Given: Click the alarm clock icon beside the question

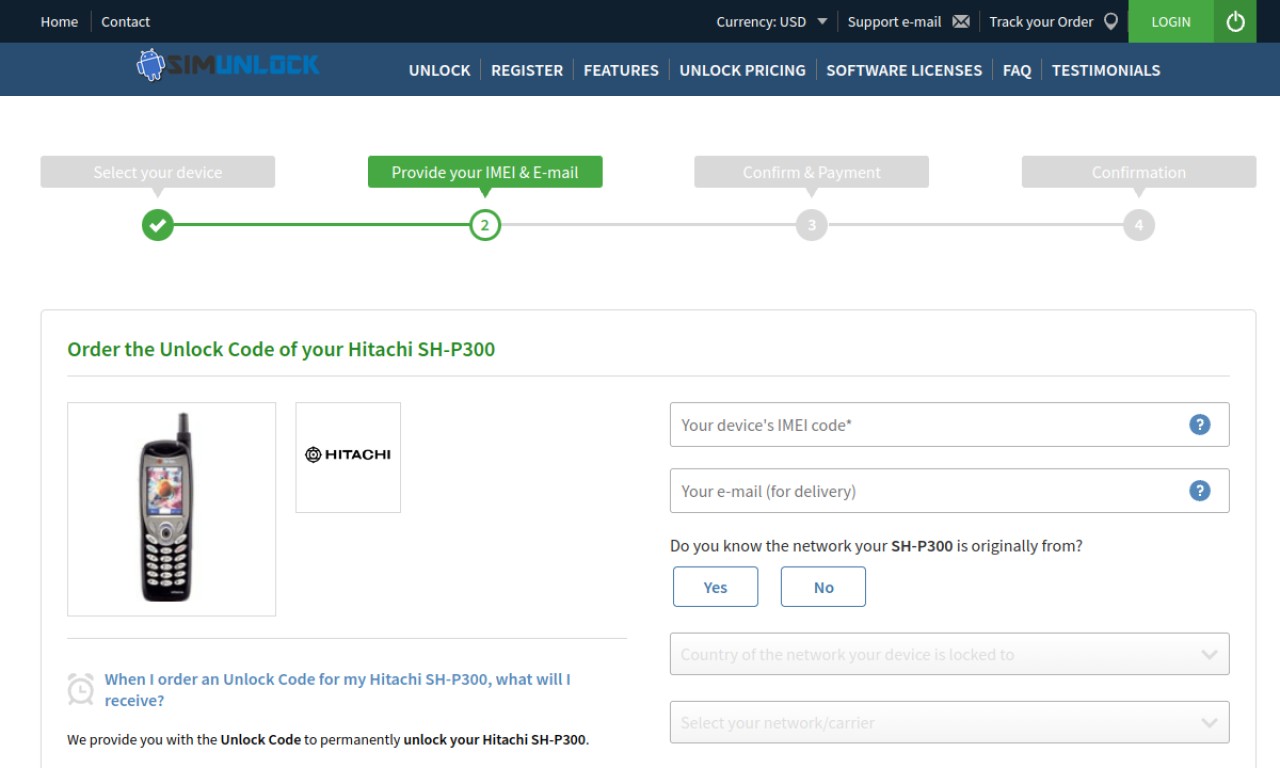Looking at the screenshot, I should click(x=81, y=688).
